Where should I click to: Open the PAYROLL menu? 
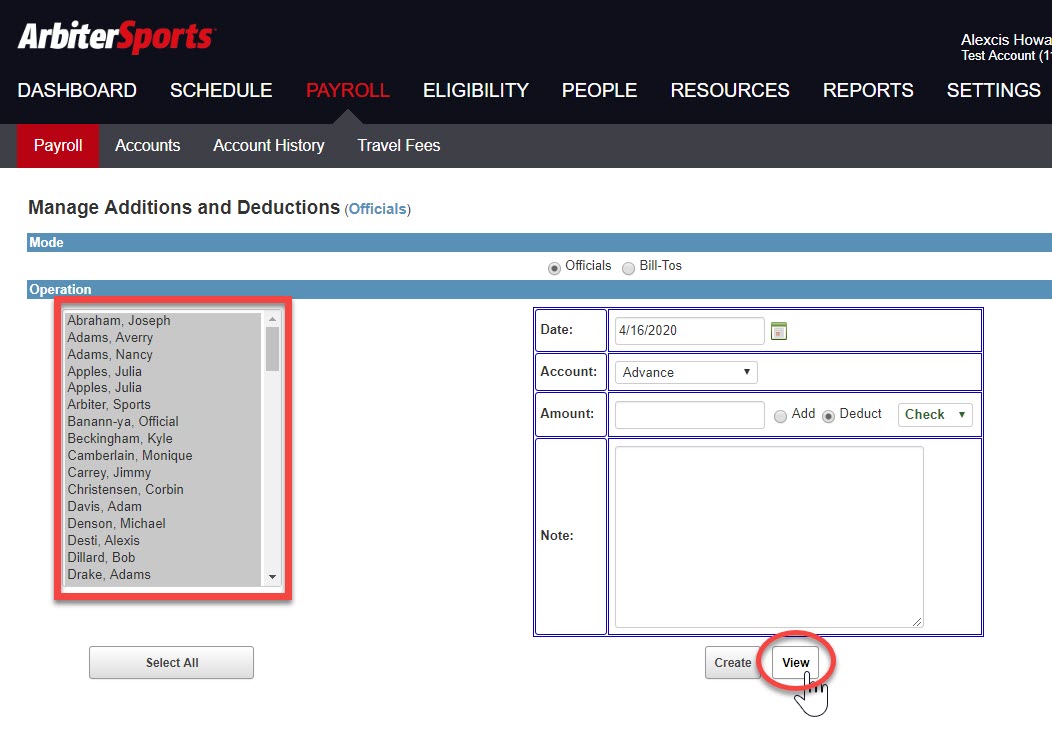[348, 90]
